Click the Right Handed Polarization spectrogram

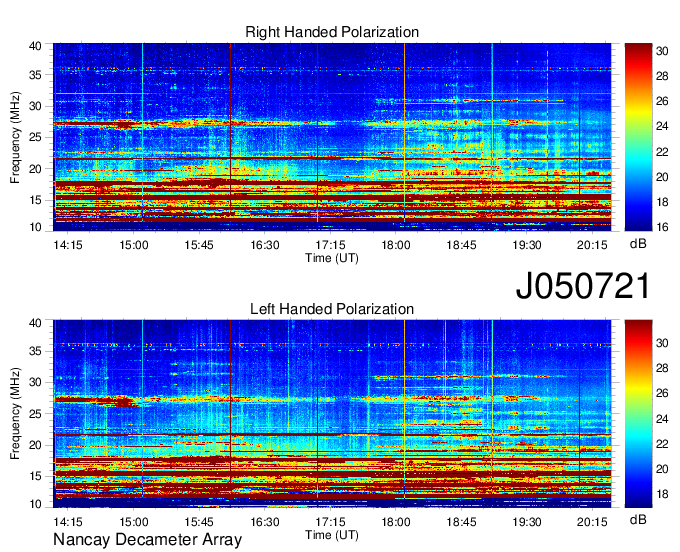[x=332, y=137]
